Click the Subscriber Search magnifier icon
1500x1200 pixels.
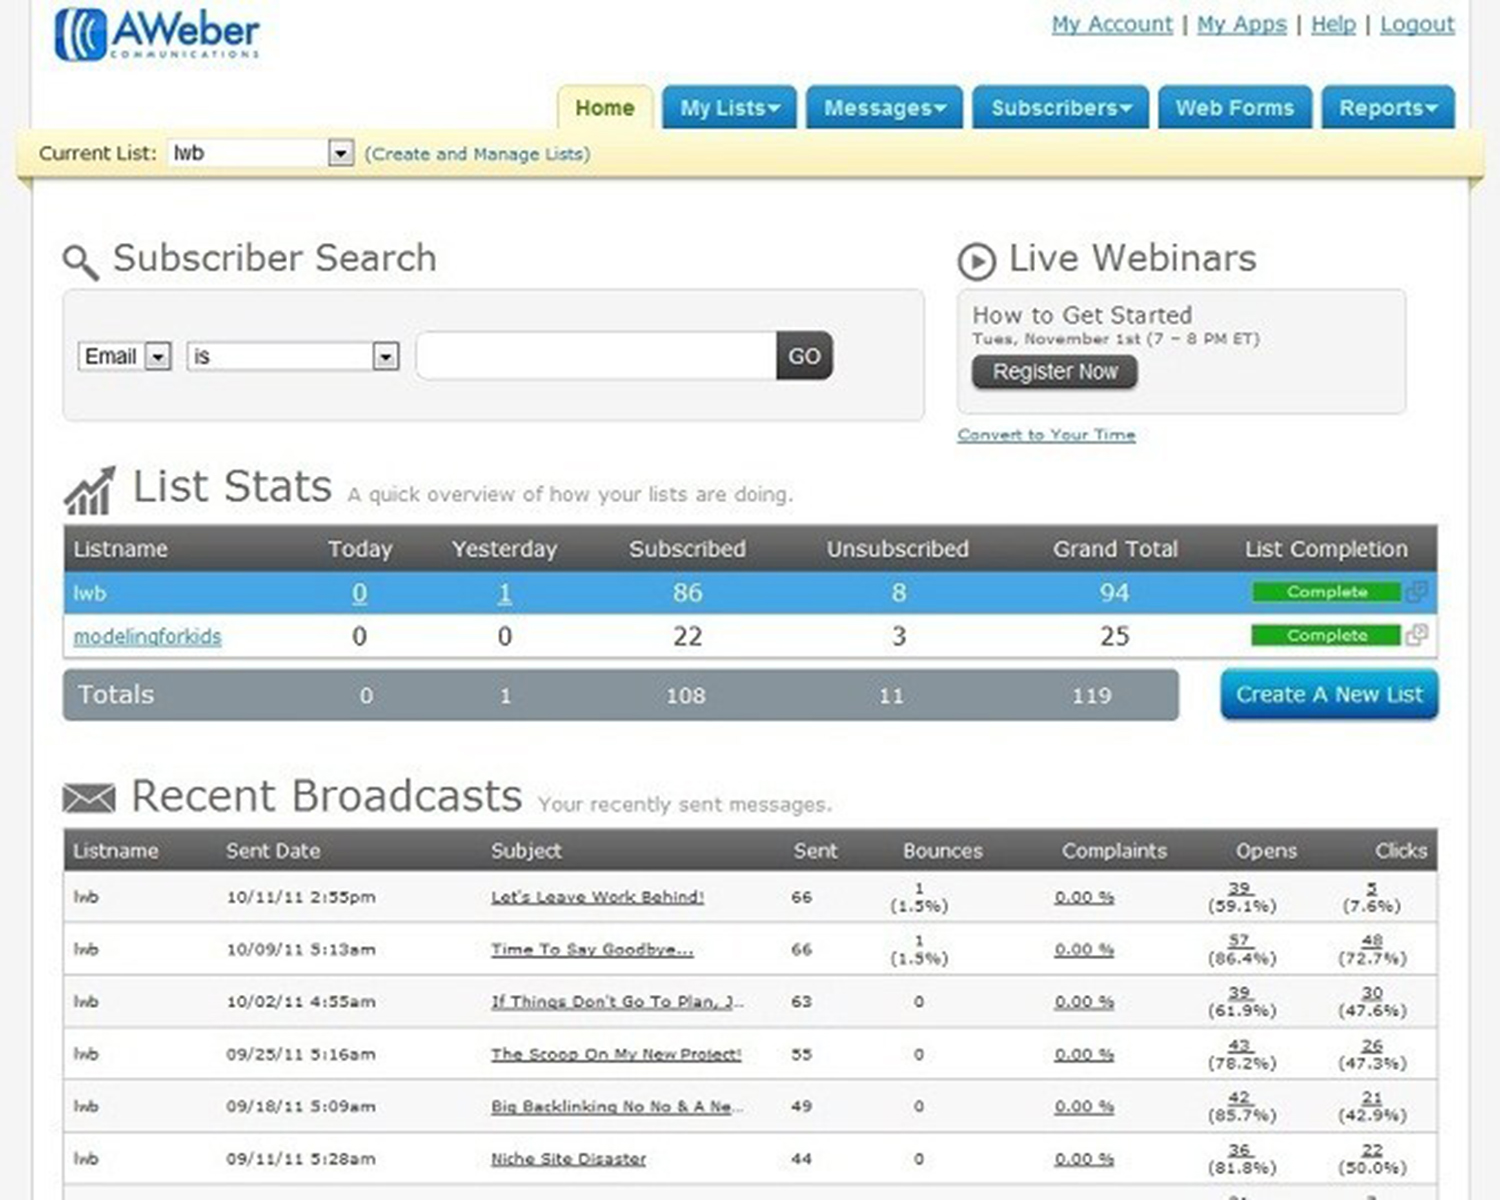pyautogui.click(x=80, y=262)
